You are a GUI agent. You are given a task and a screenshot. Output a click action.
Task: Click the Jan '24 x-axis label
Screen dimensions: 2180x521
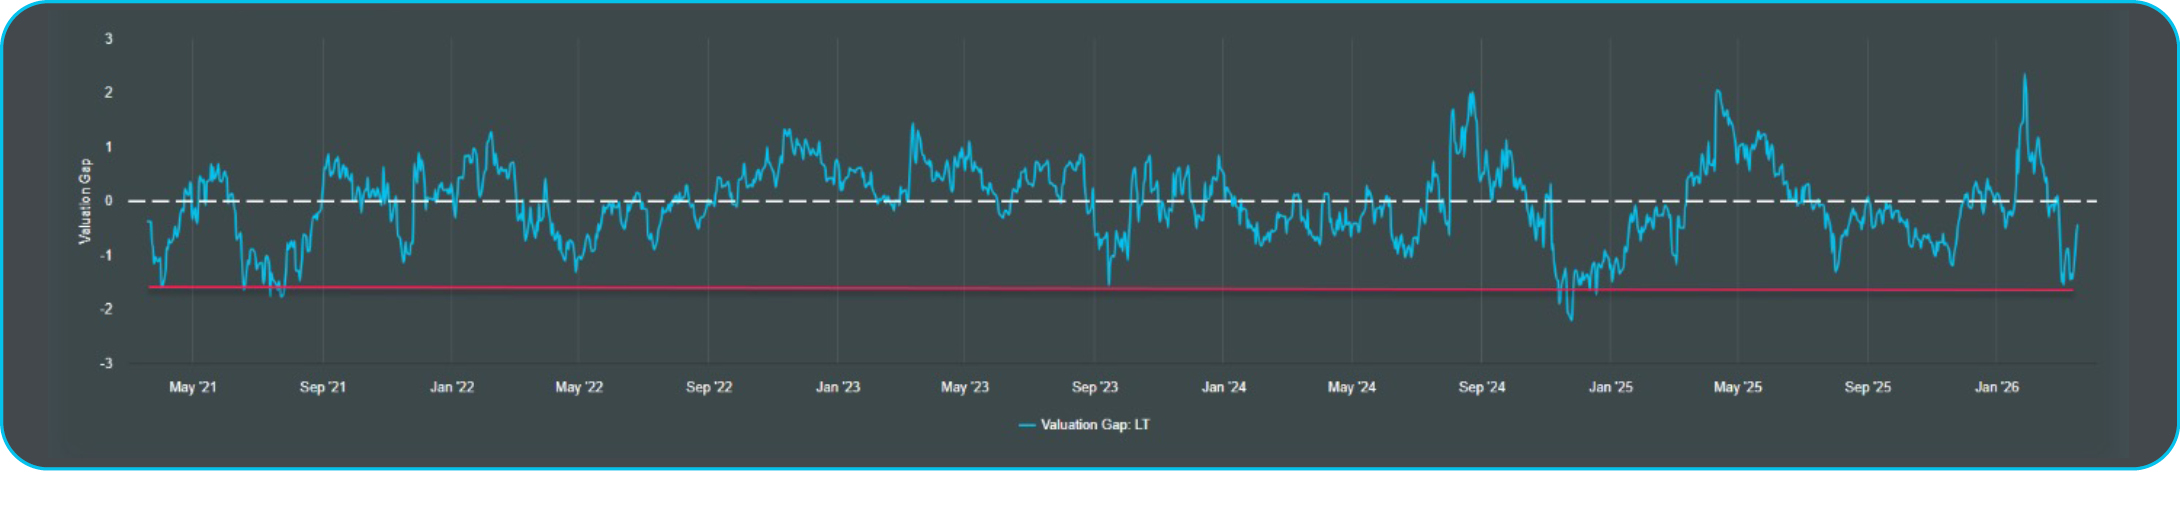tap(1223, 387)
